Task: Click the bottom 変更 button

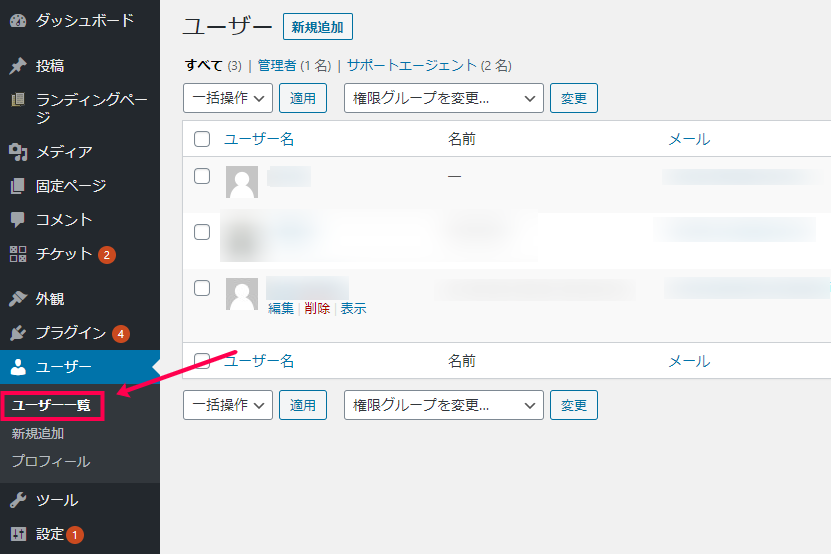Action: 573,405
